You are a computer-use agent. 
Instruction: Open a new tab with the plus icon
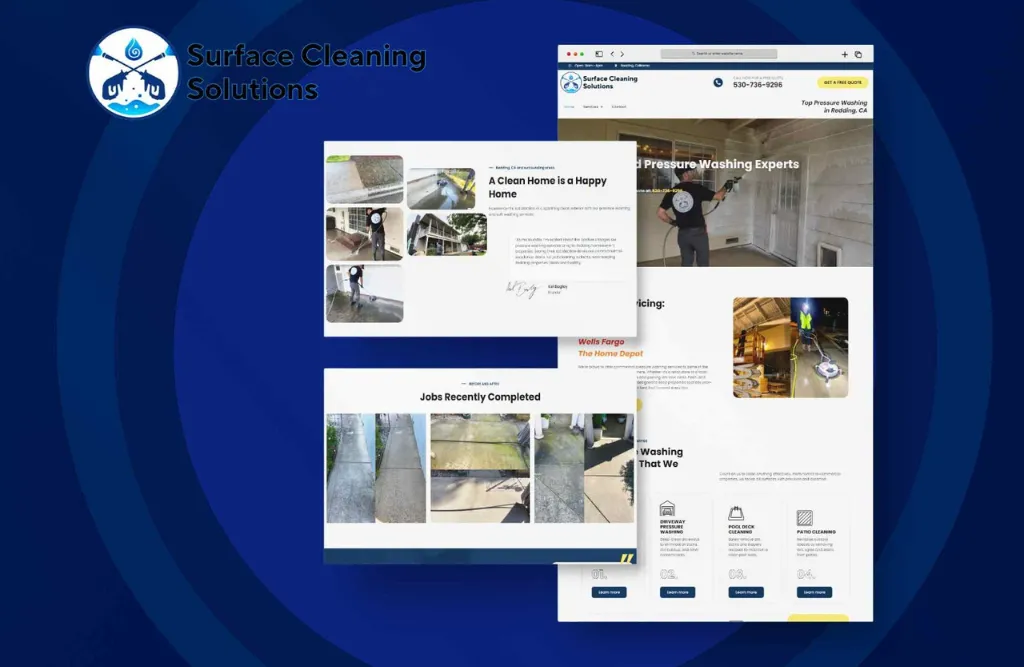[844, 55]
